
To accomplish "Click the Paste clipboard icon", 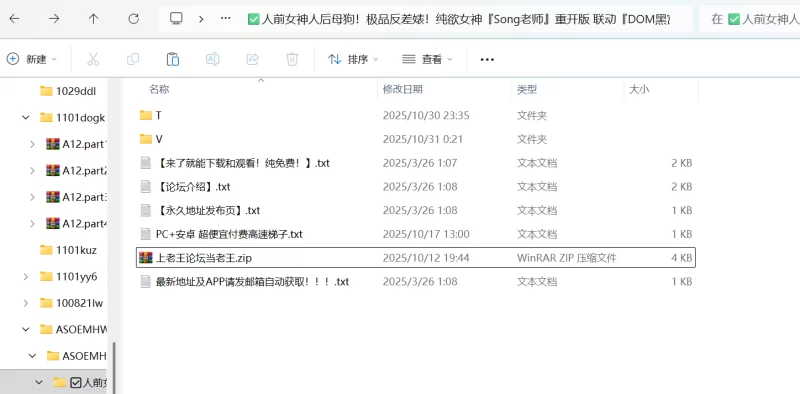I will click(x=173, y=59).
